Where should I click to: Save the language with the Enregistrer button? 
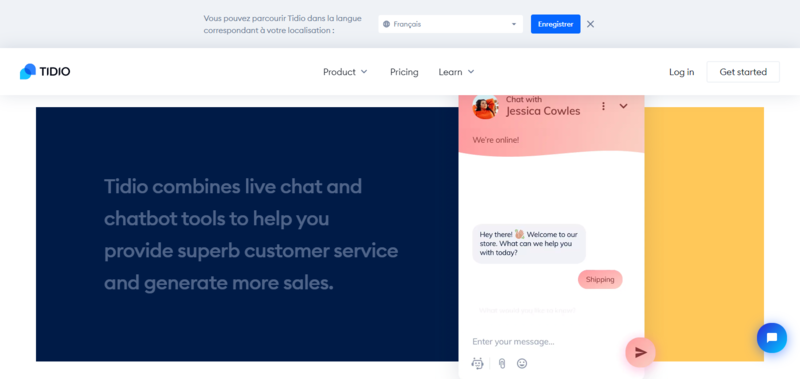click(556, 24)
